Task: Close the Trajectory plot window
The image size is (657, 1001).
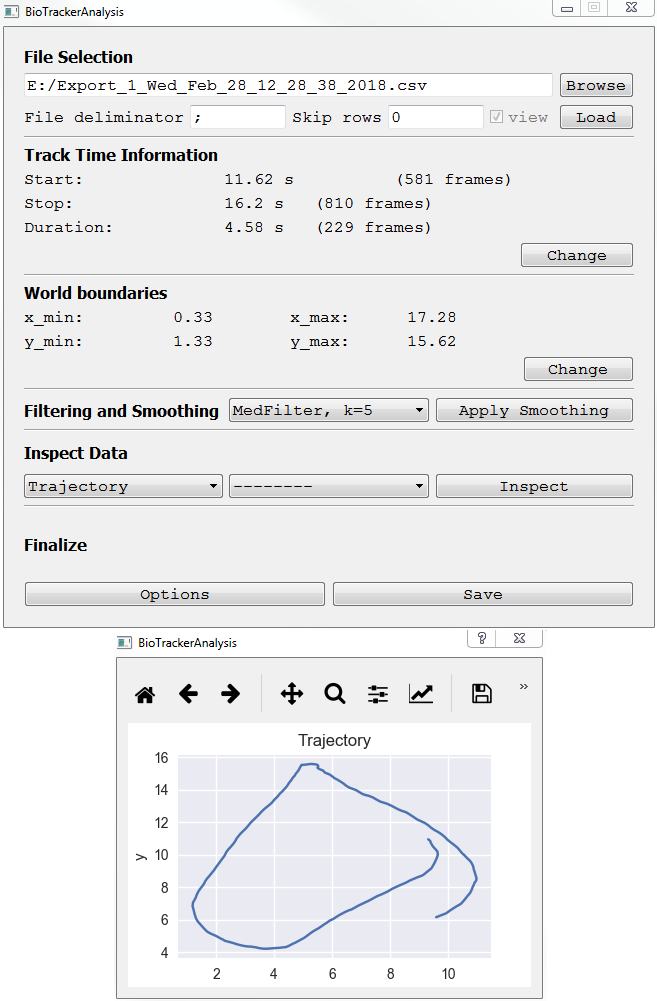Action: (x=519, y=638)
